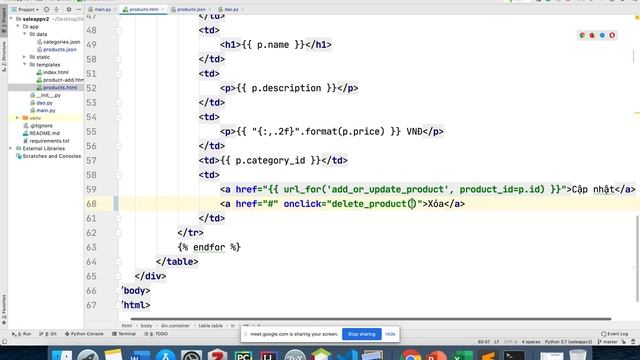
Task: Expand External Libraries node
Action: [x=11, y=149]
